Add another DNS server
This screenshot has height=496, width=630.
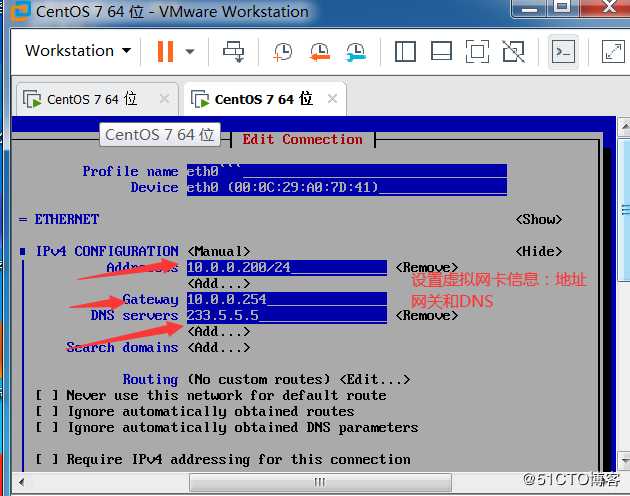[219, 332]
